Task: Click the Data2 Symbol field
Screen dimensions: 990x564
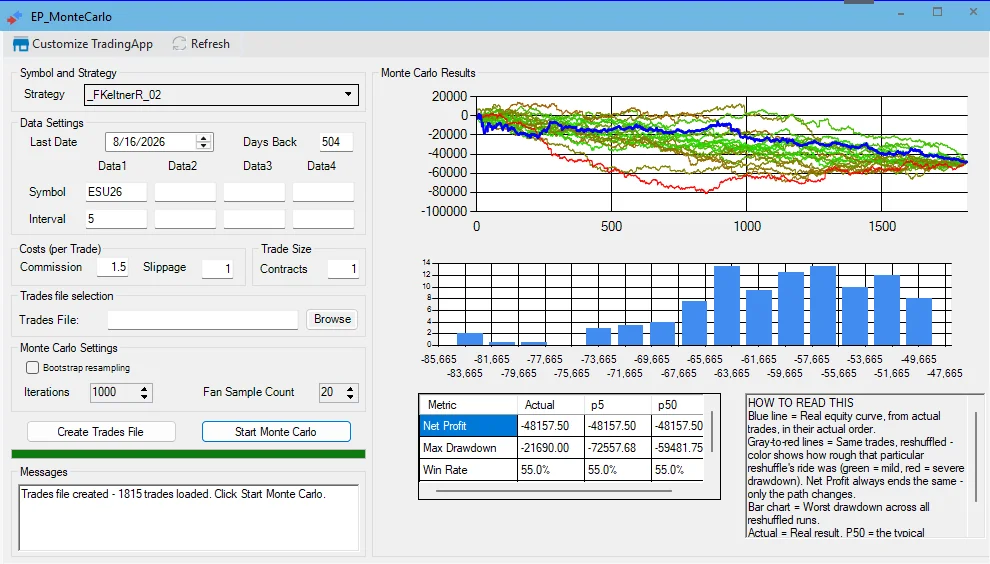Action: [x=185, y=192]
